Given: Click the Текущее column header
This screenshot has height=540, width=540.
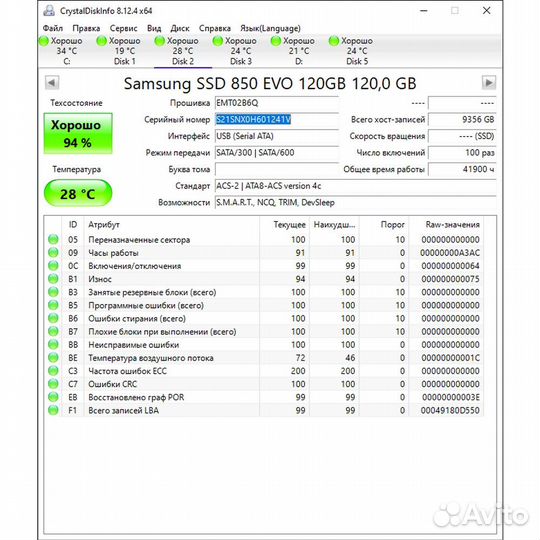Looking at the screenshot, I should pyautogui.click(x=284, y=225).
